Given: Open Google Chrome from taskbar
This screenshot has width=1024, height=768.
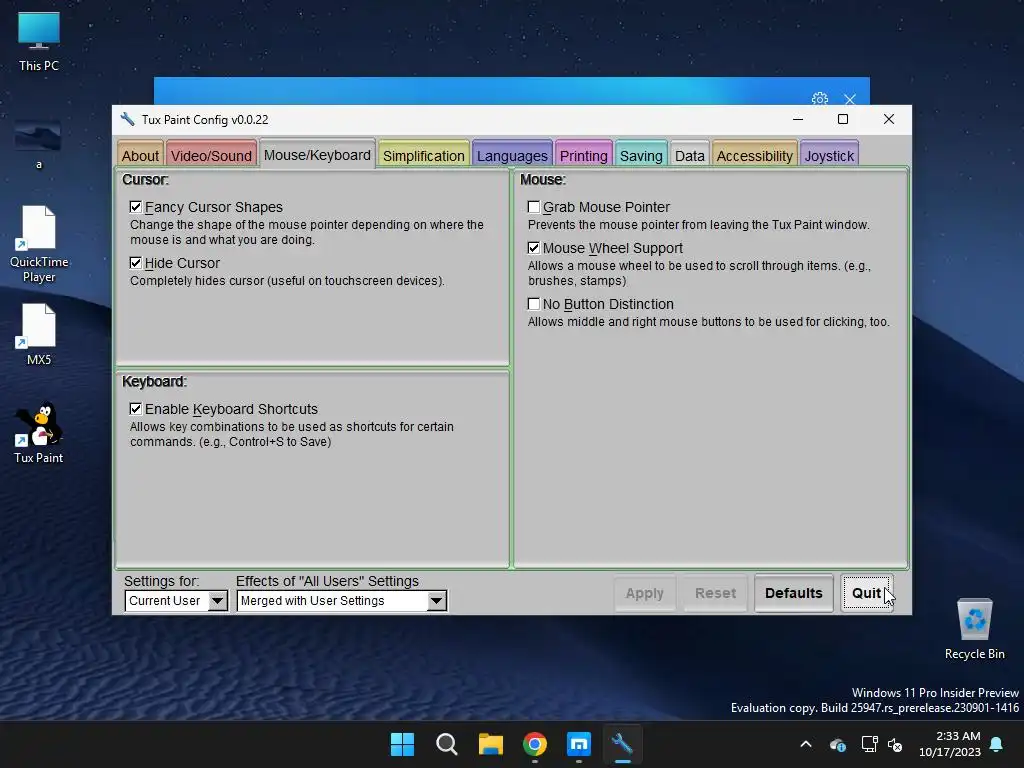Looking at the screenshot, I should [x=535, y=744].
